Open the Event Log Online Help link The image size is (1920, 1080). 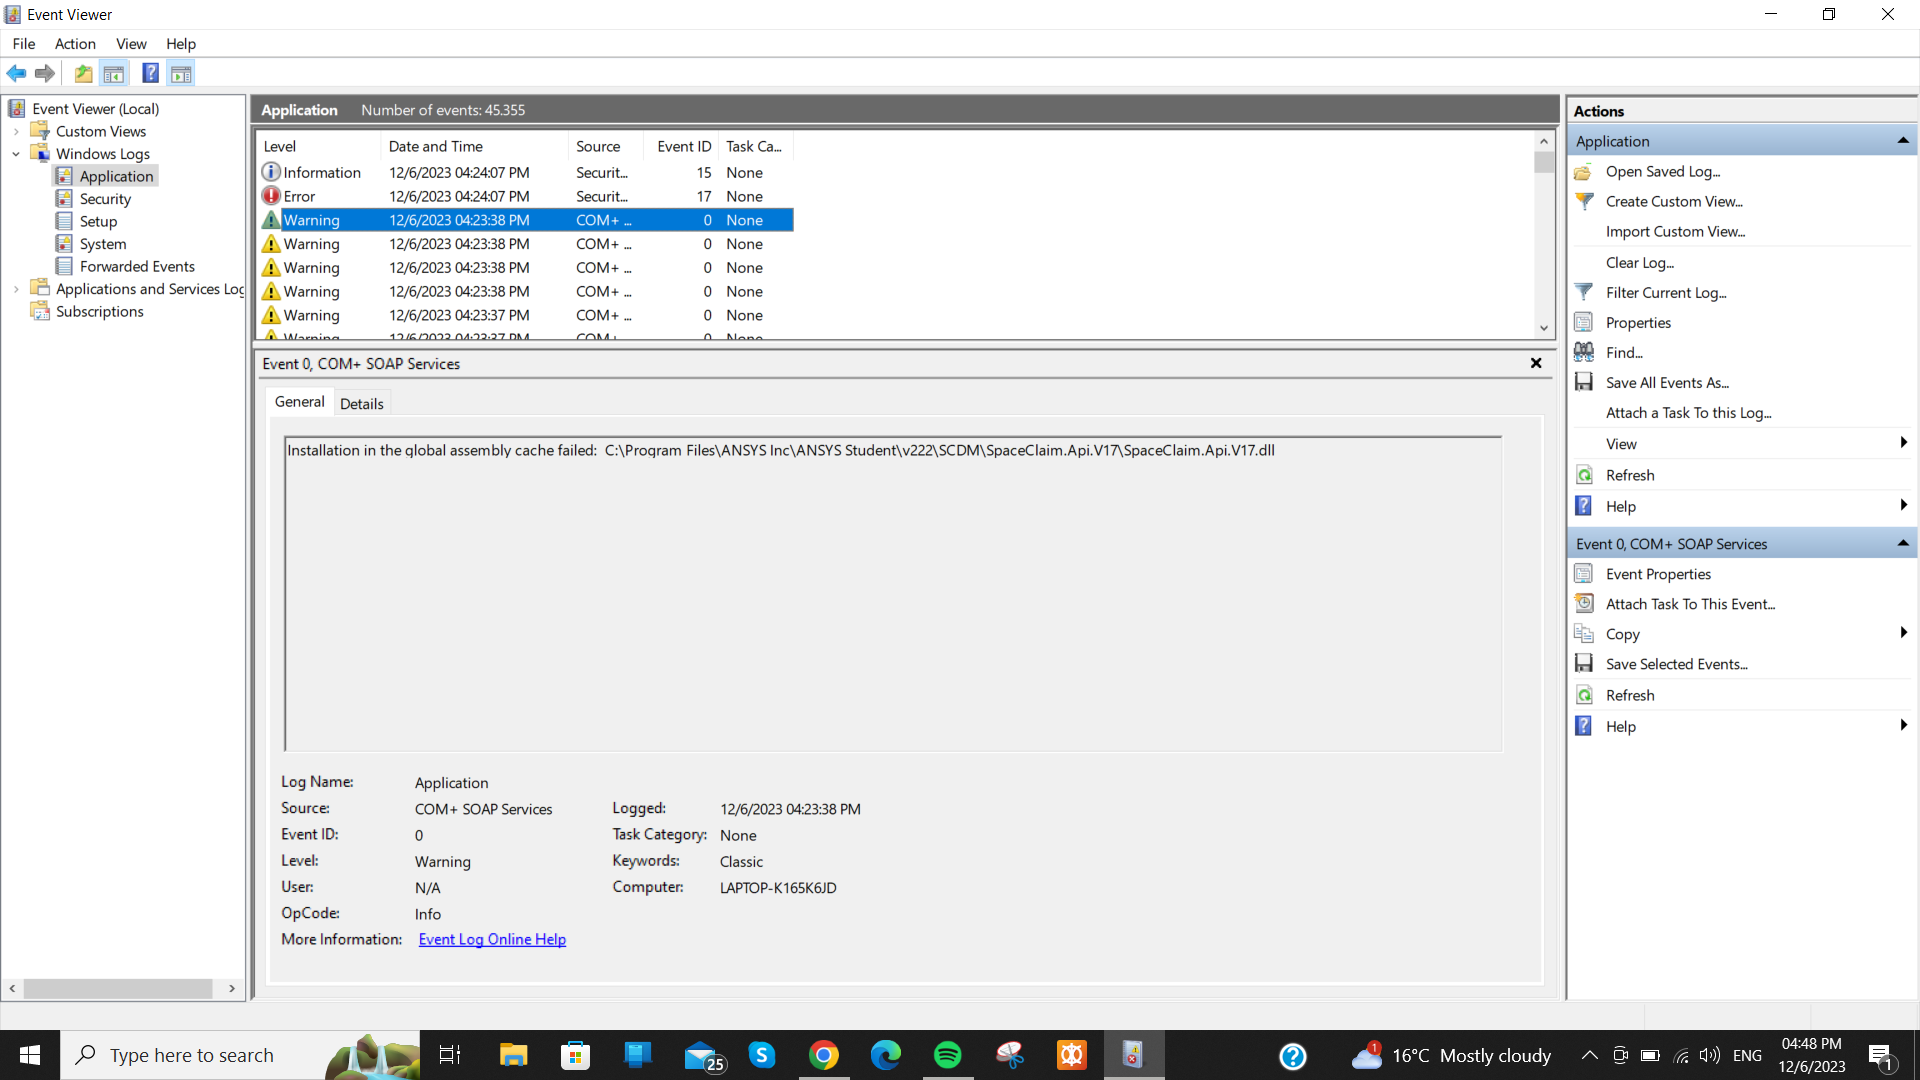point(492,939)
